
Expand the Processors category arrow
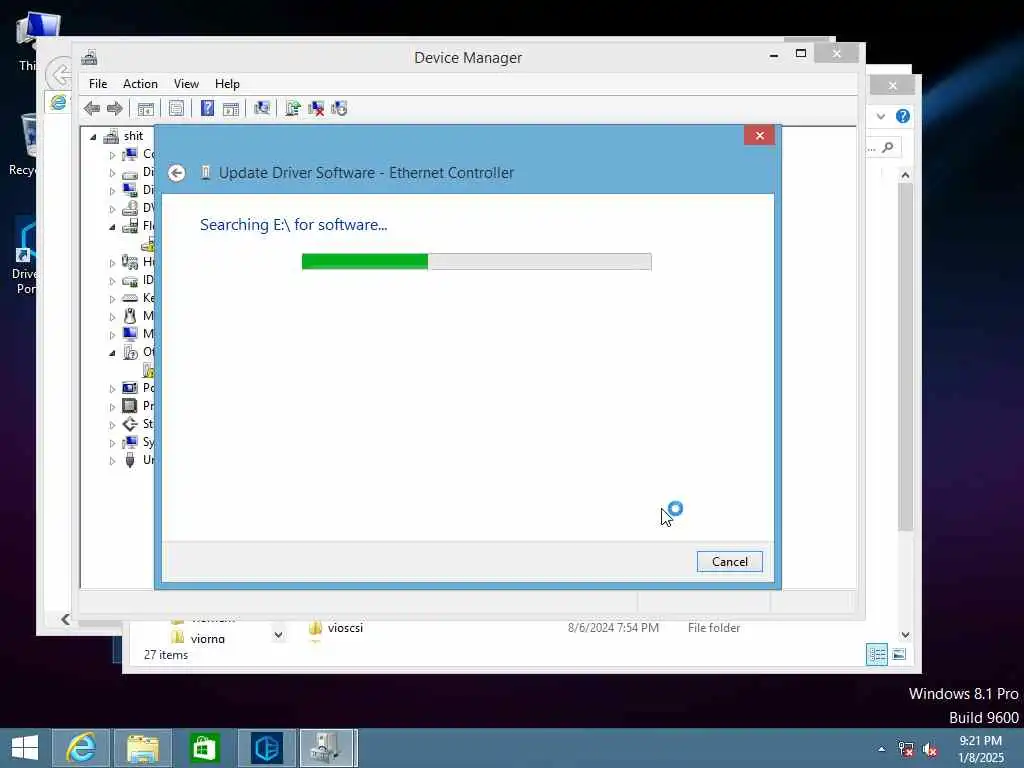coord(112,407)
